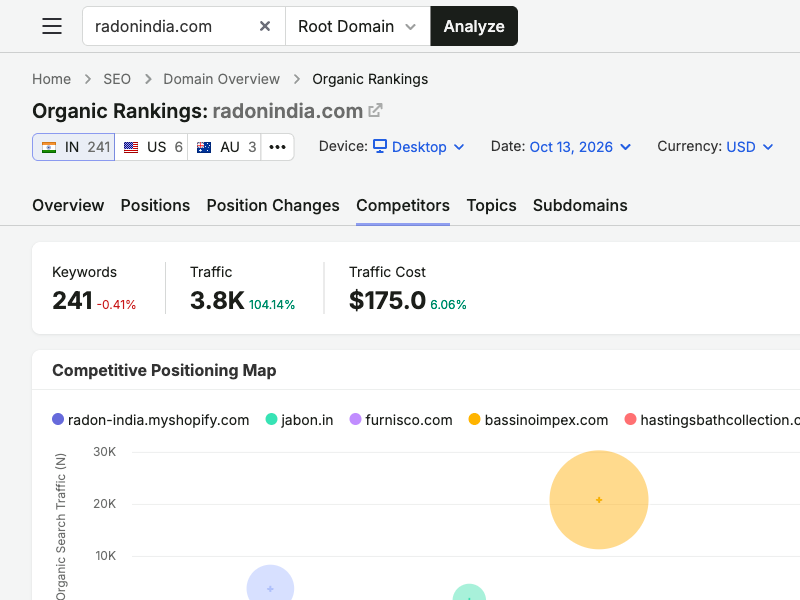This screenshot has width=800, height=600.
Task: Clear the radonindia.com search field
Action: (x=264, y=26)
